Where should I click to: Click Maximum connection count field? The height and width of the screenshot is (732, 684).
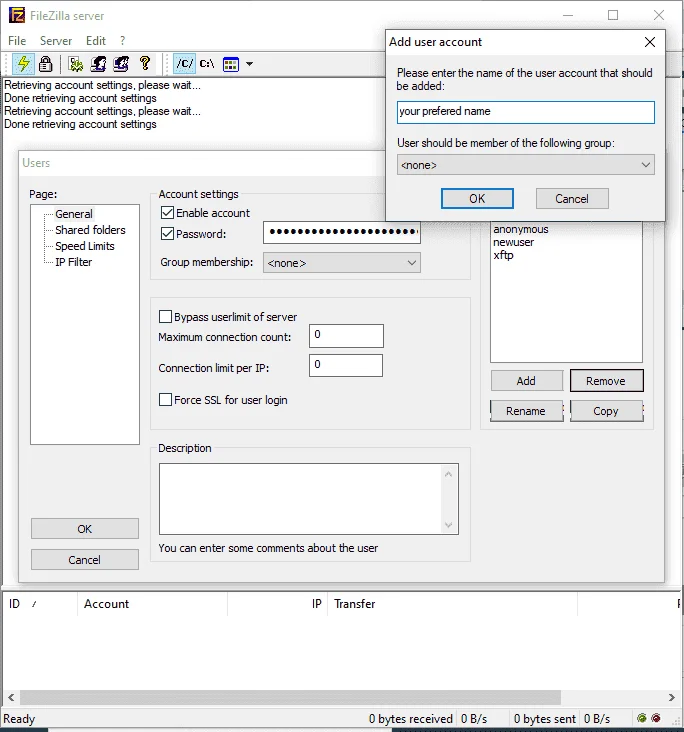346,336
